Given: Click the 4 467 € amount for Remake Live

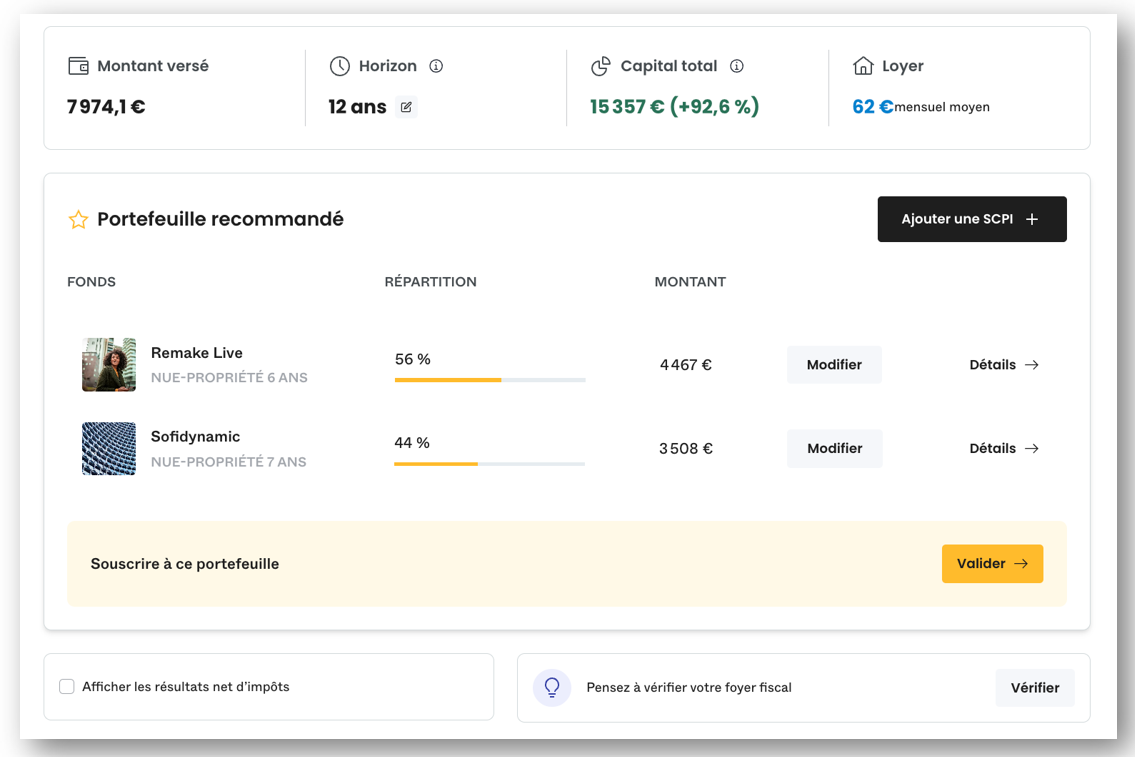Looking at the screenshot, I should pyautogui.click(x=685, y=365).
